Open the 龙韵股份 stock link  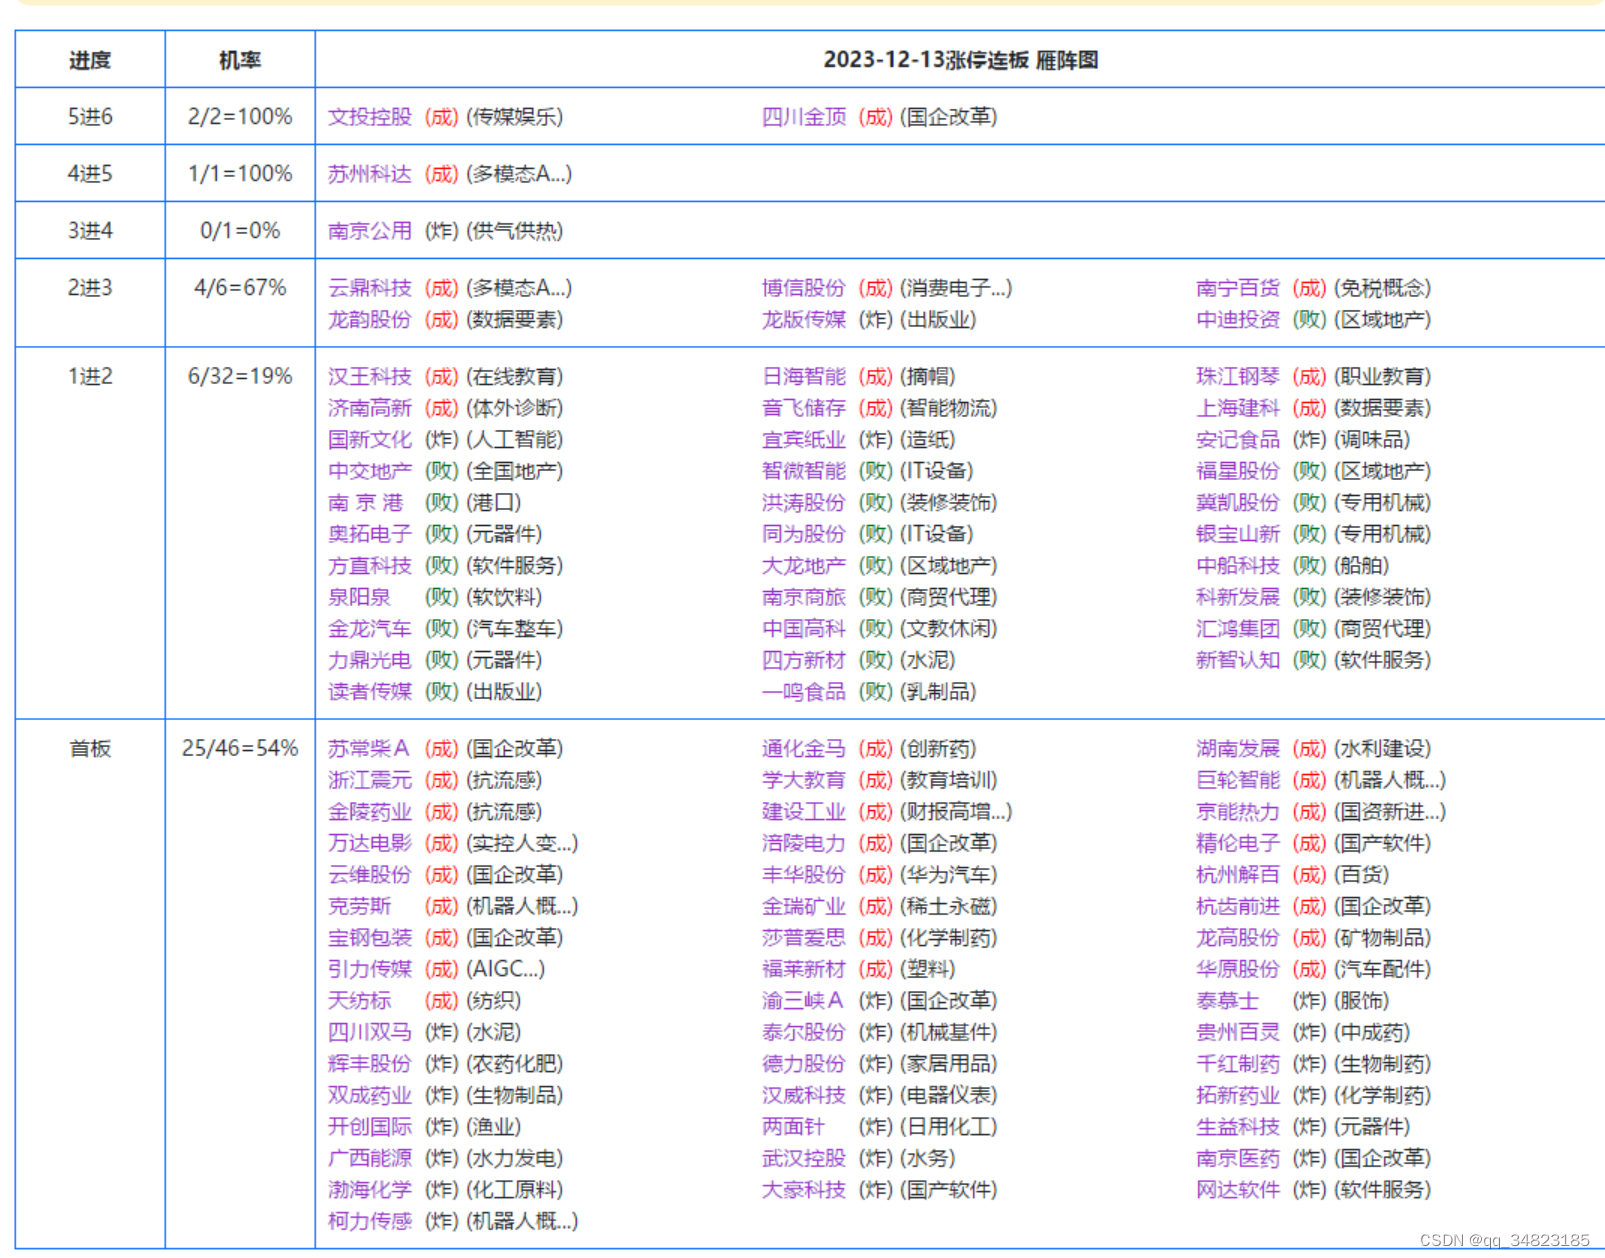pos(370,320)
